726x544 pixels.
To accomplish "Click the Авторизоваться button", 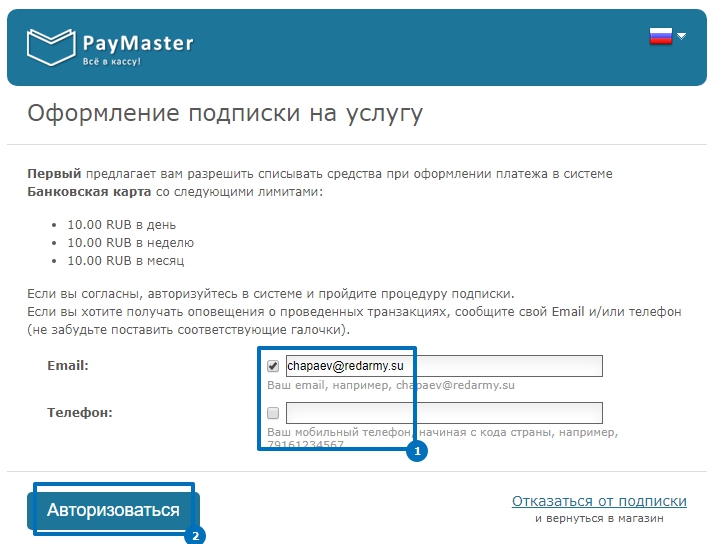I will (x=113, y=510).
